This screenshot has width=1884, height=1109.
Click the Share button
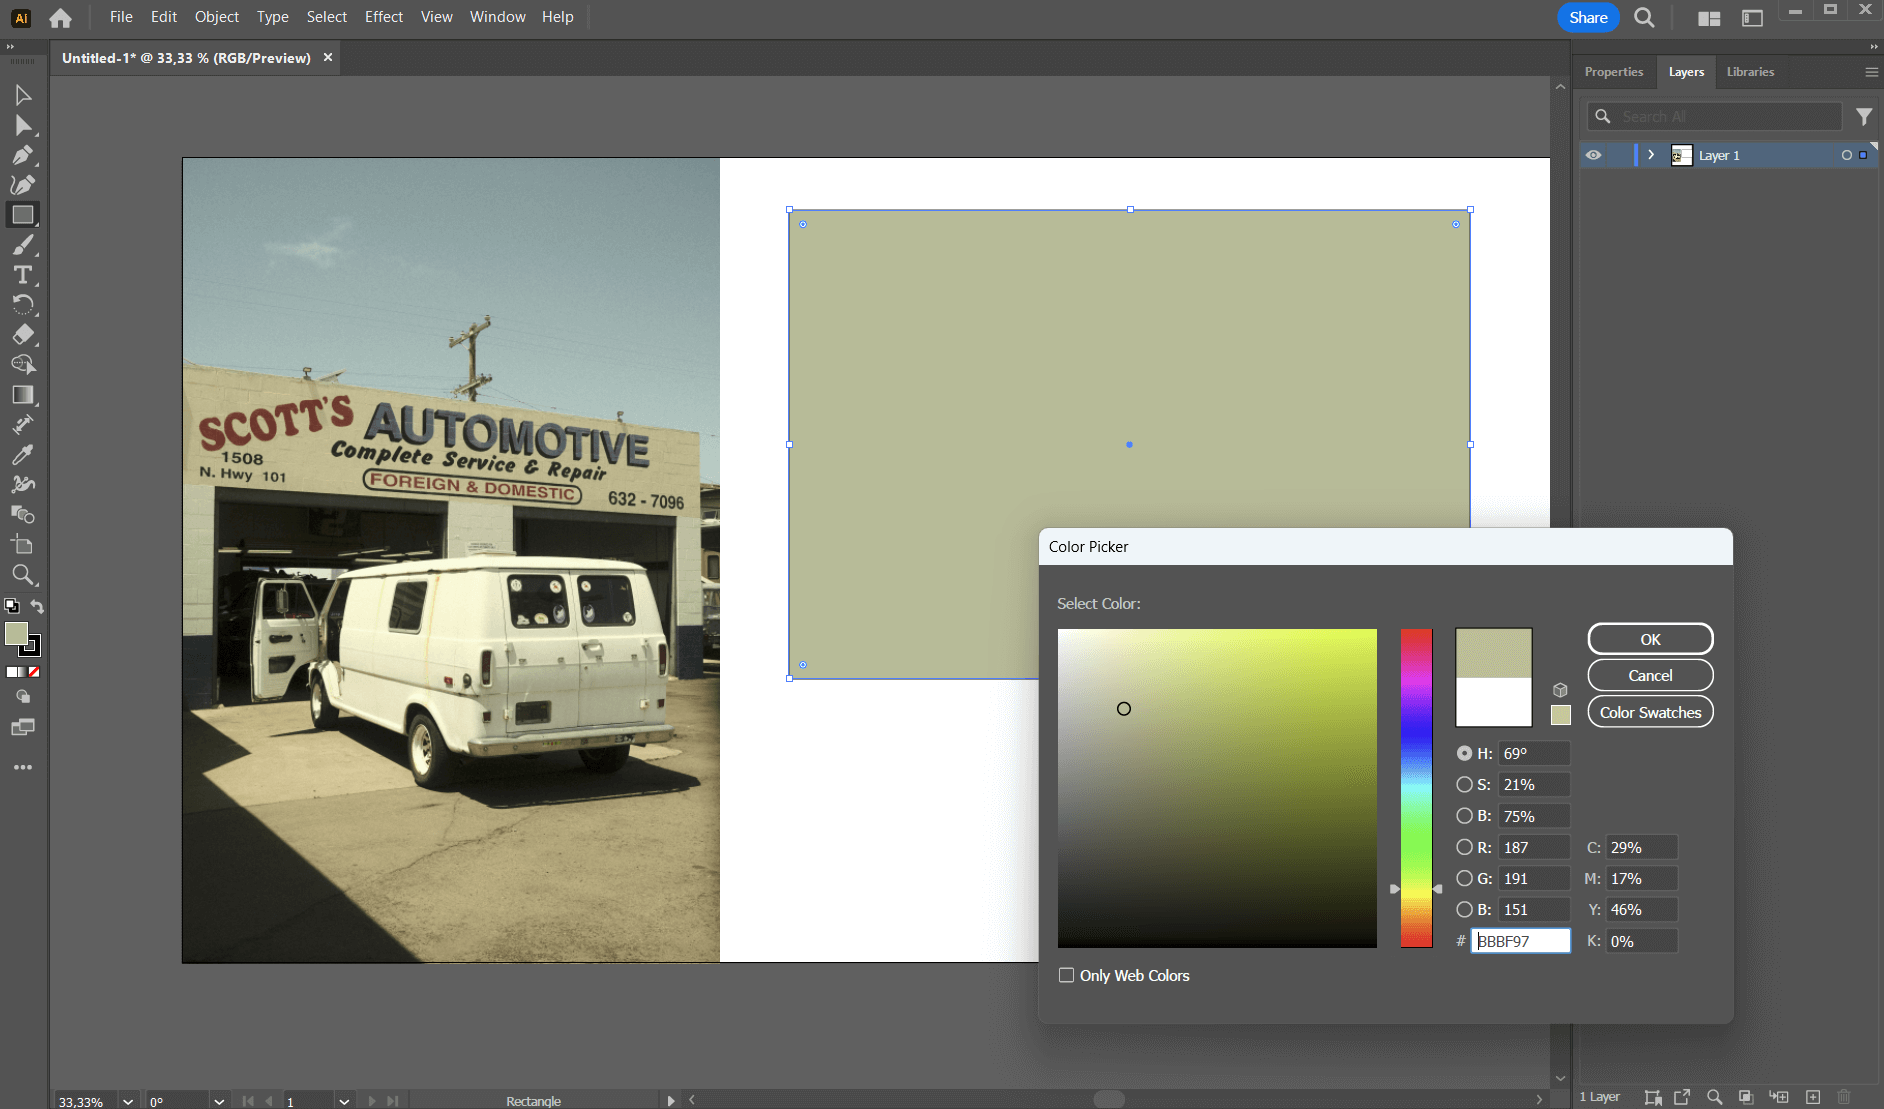pyautogui.click(x=1588, y=18)
